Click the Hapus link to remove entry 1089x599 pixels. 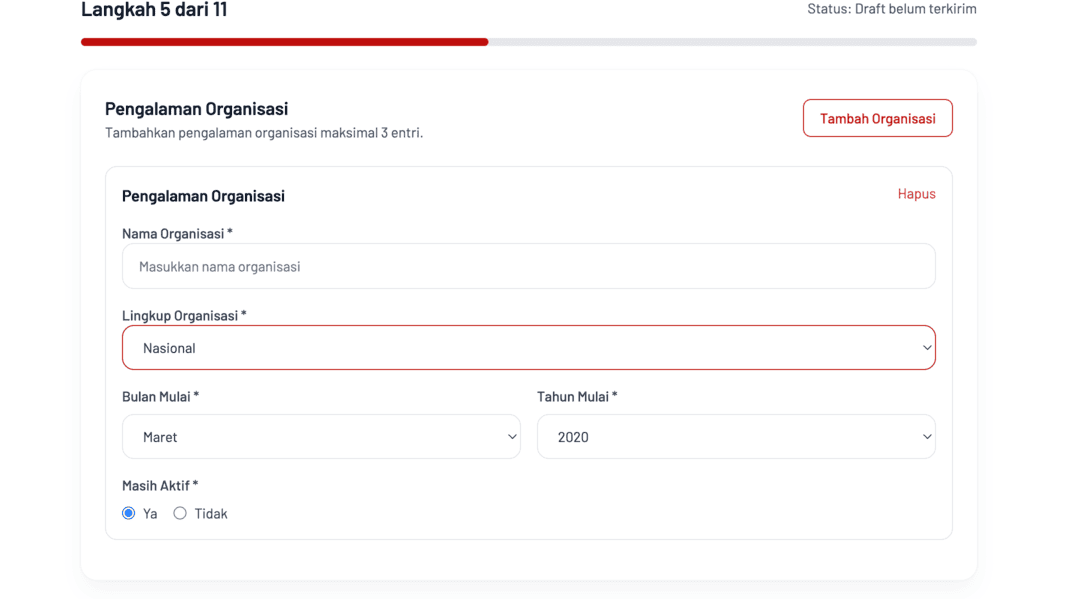pos(916,194)
